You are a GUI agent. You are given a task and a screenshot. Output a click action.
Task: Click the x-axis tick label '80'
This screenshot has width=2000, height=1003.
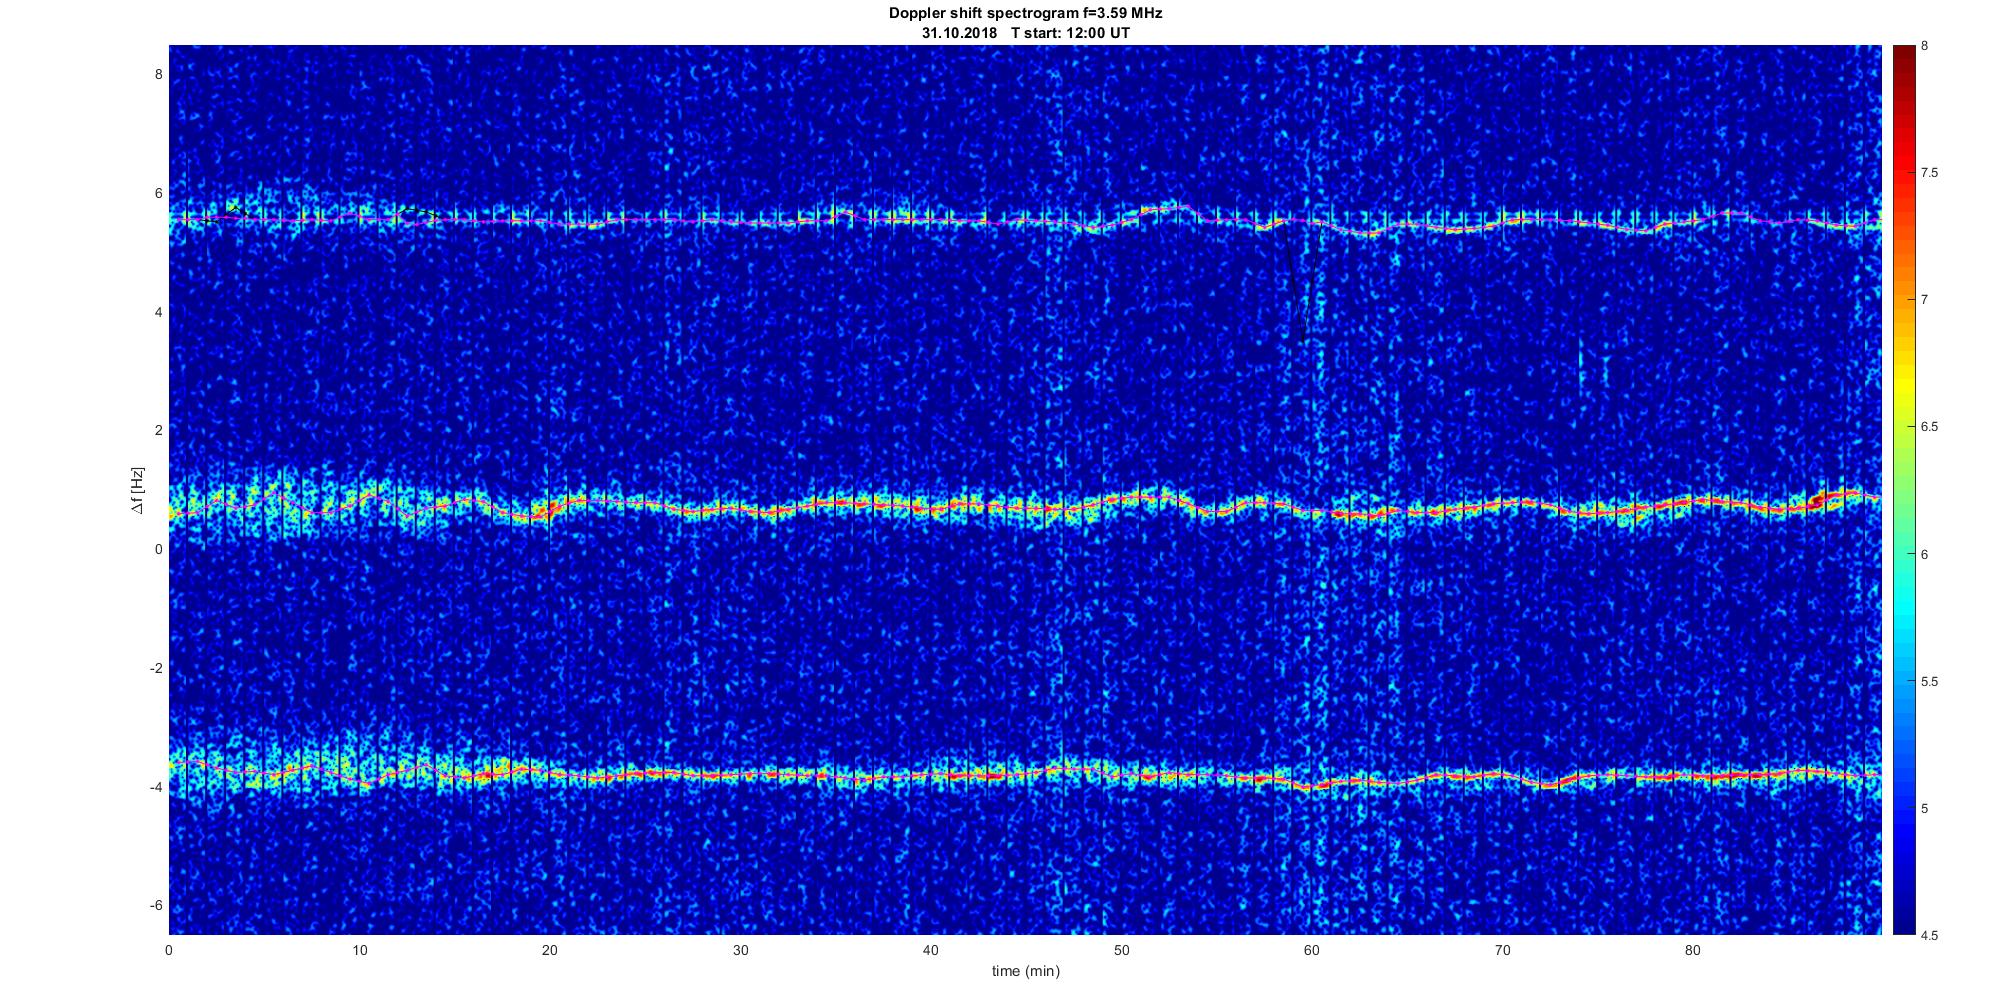point(1692,950)
